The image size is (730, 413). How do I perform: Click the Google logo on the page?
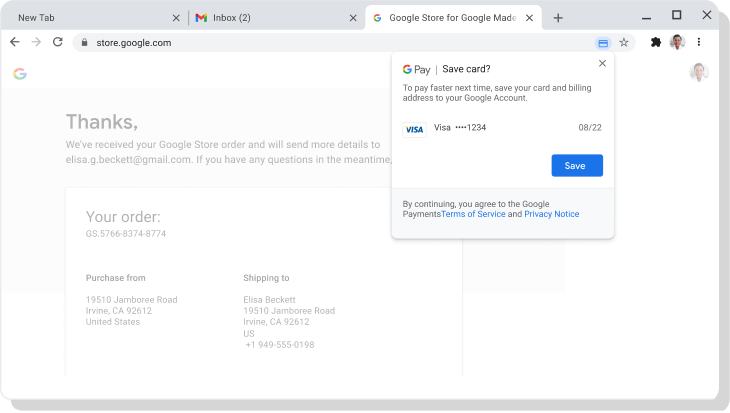tap(20, 74)
